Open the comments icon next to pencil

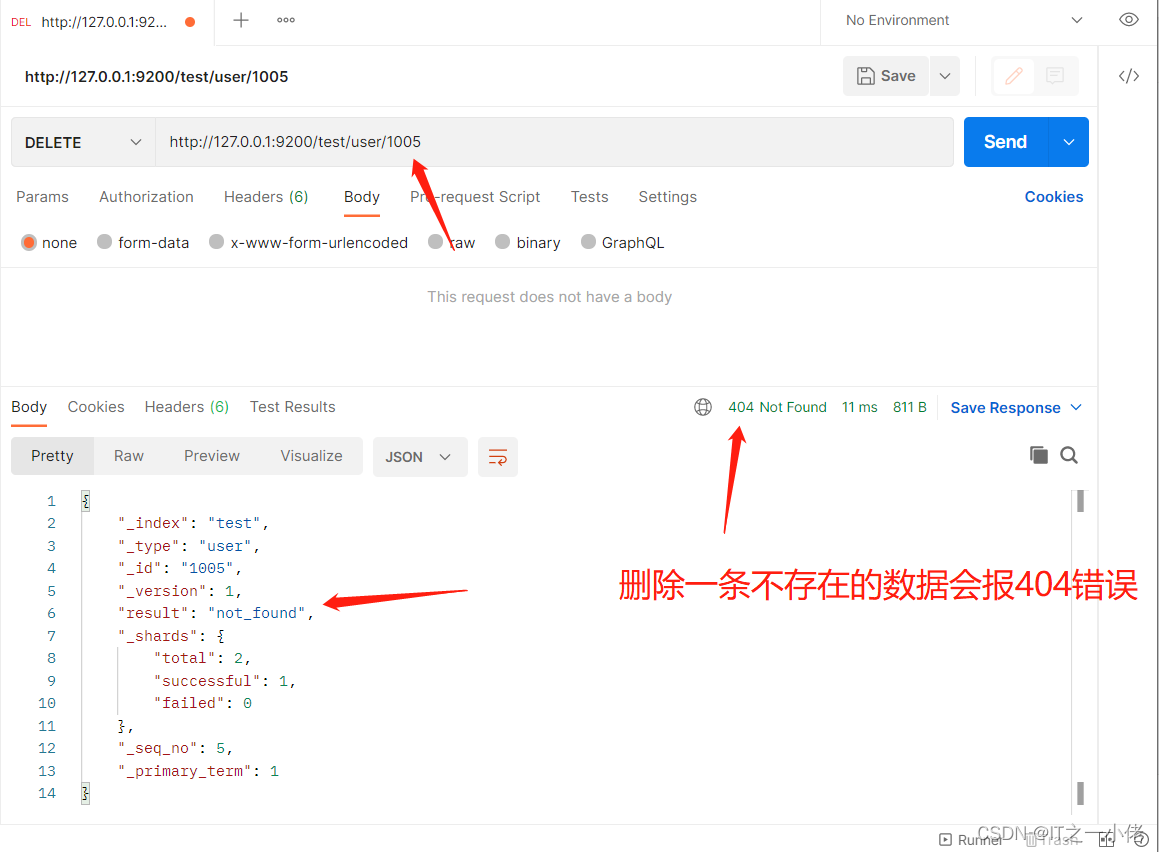1055,75
